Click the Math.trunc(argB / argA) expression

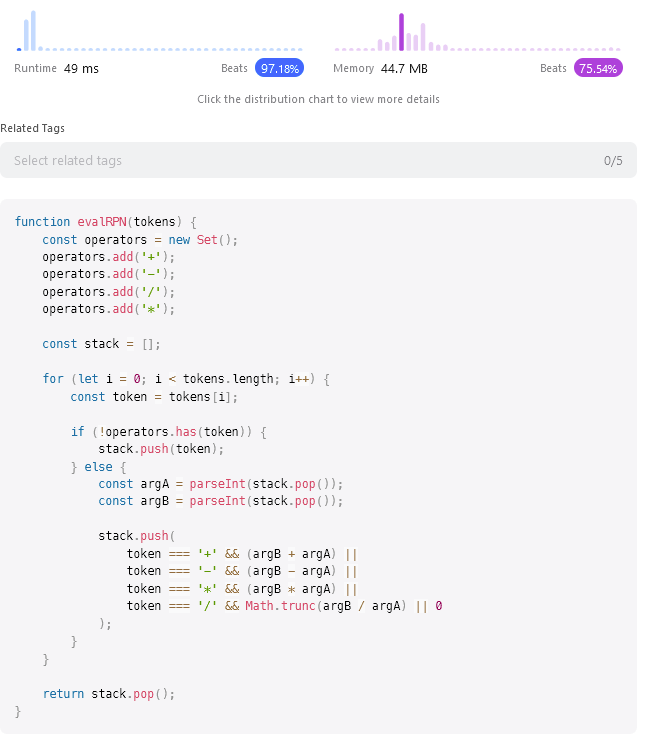pos(326,606)
